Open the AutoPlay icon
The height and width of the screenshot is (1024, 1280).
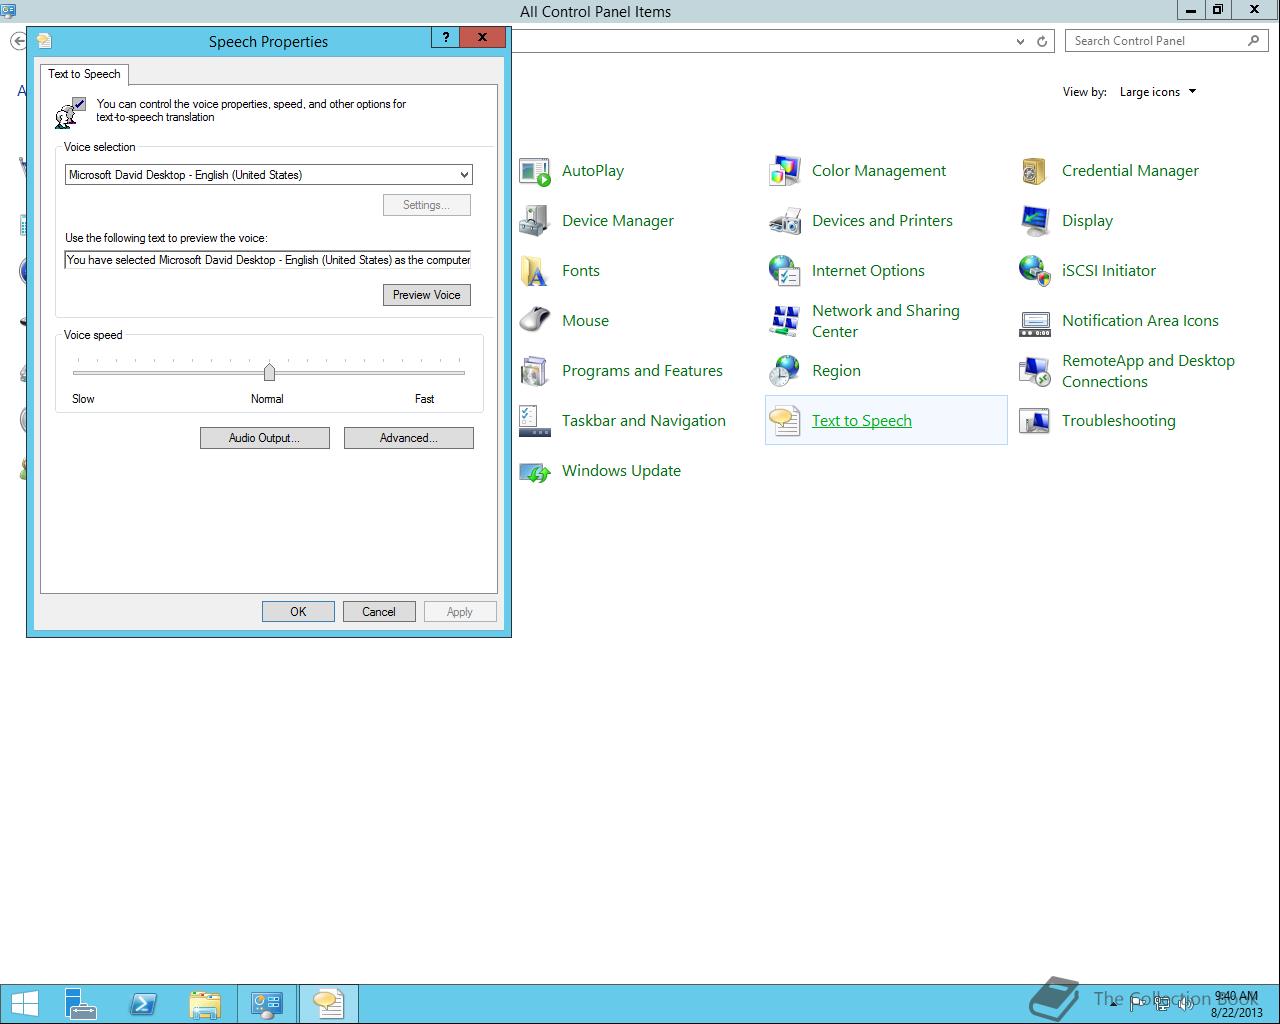click(x=535, y=171)
